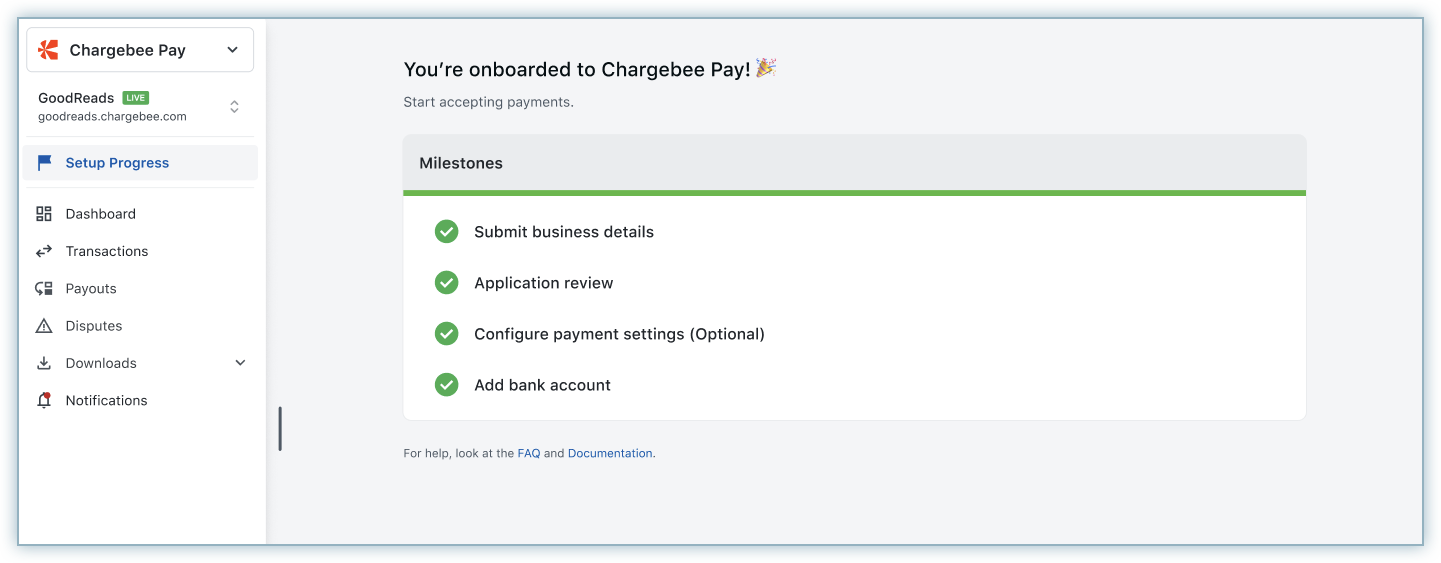
Task: Open the Chargebee Pay product dropdown
Action: 140,50
